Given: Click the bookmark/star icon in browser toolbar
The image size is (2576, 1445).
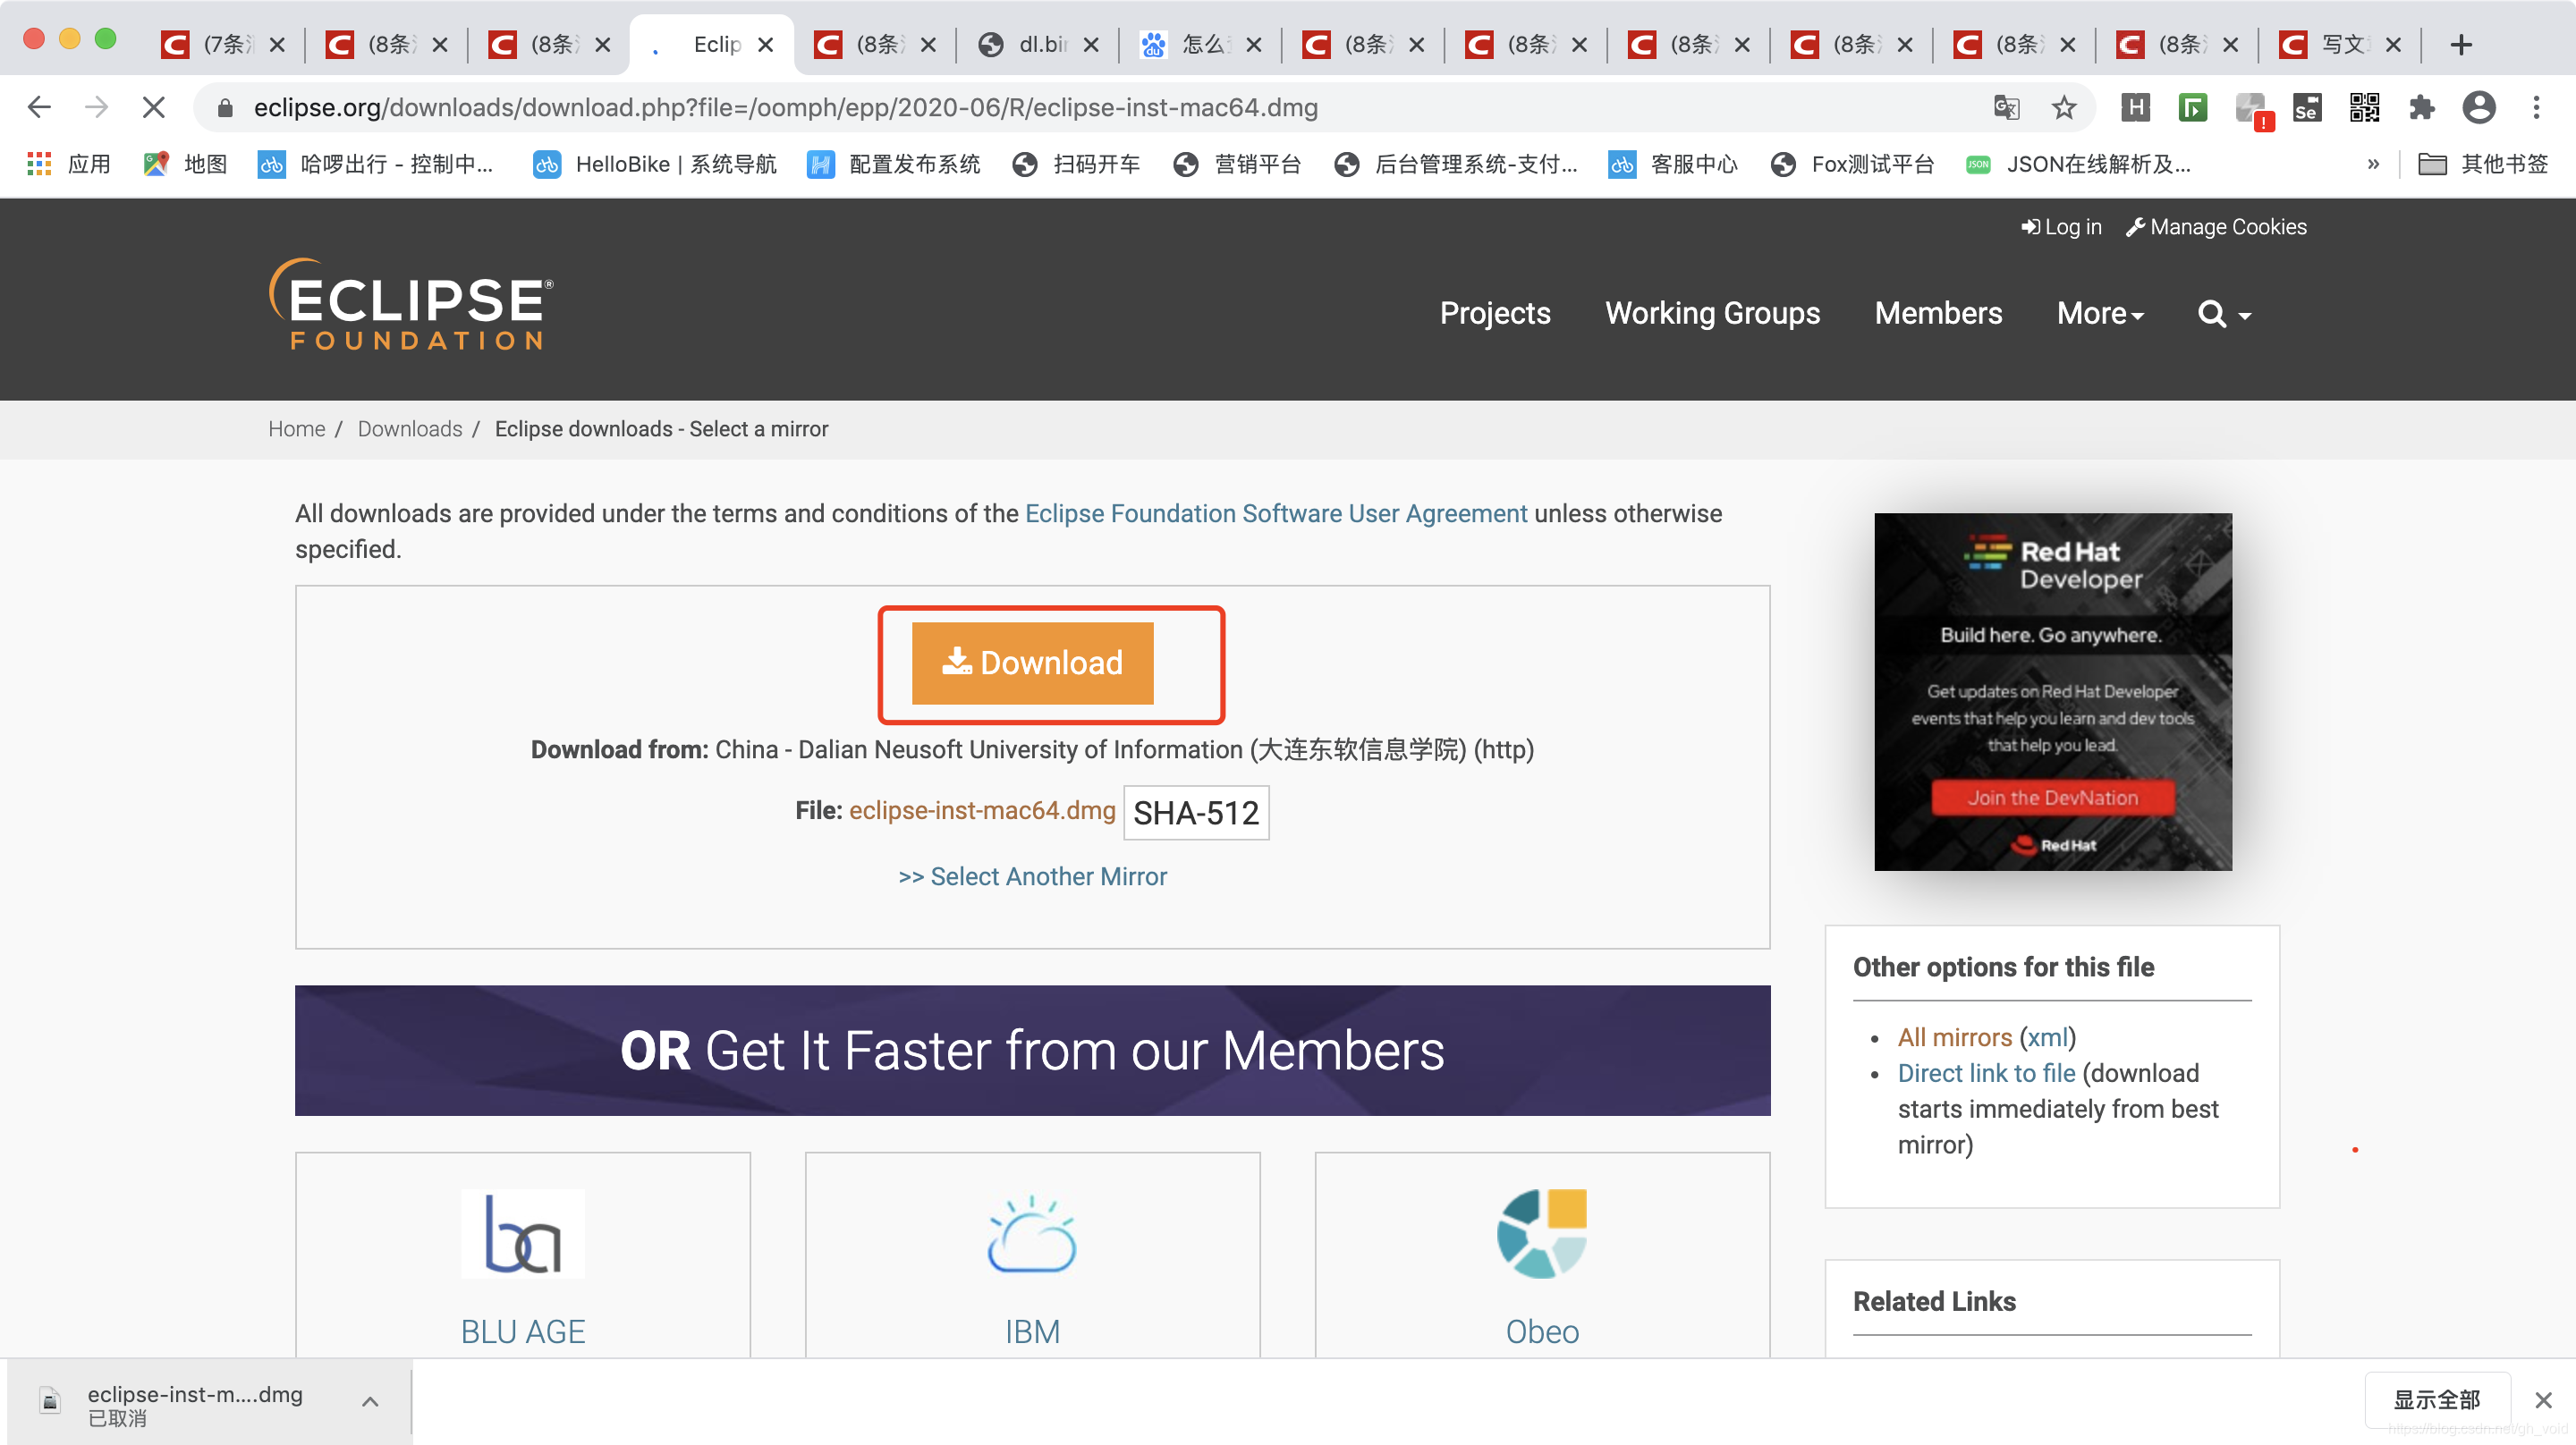Looking at the screenshot, I should coord(2064,108).
